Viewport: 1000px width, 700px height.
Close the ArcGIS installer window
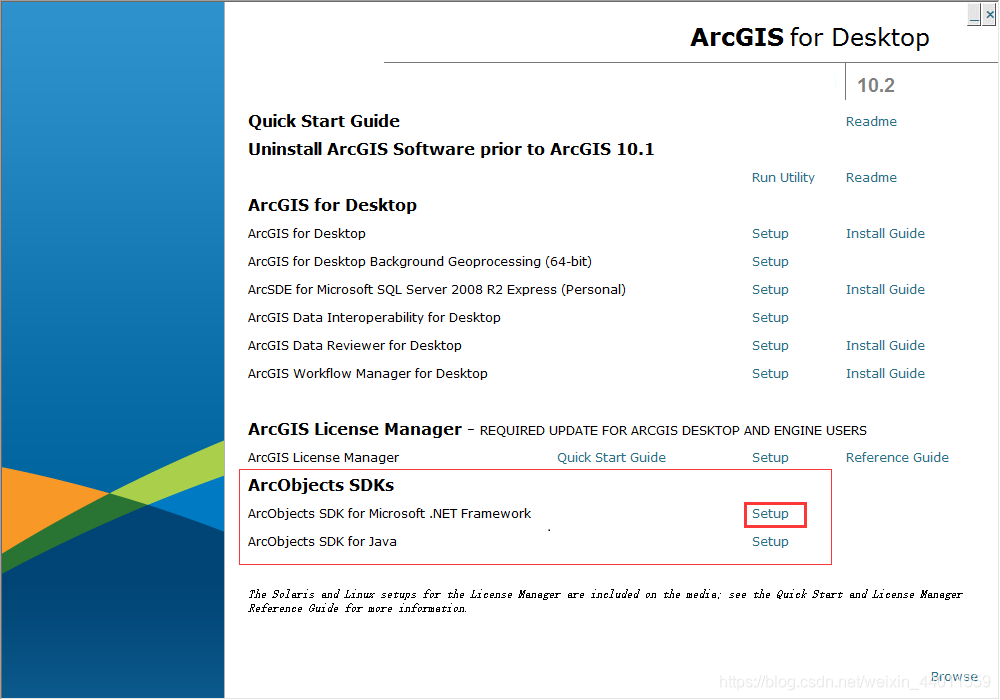pos(989,14)
